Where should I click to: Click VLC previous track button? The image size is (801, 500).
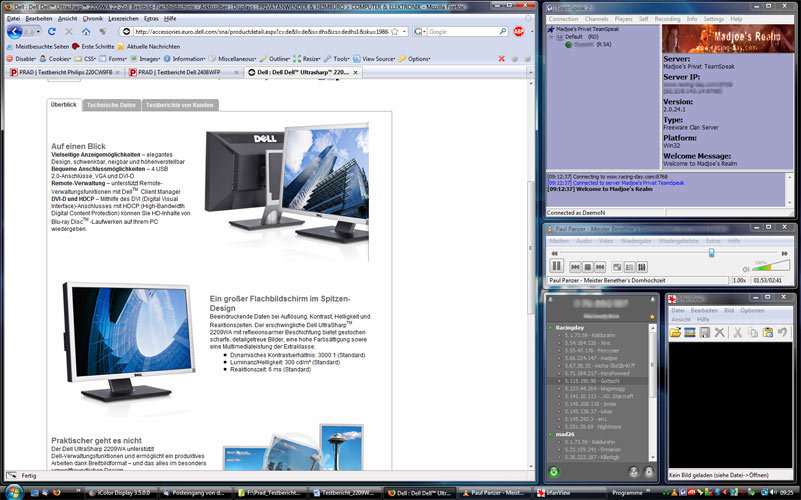tap(575, 267)
